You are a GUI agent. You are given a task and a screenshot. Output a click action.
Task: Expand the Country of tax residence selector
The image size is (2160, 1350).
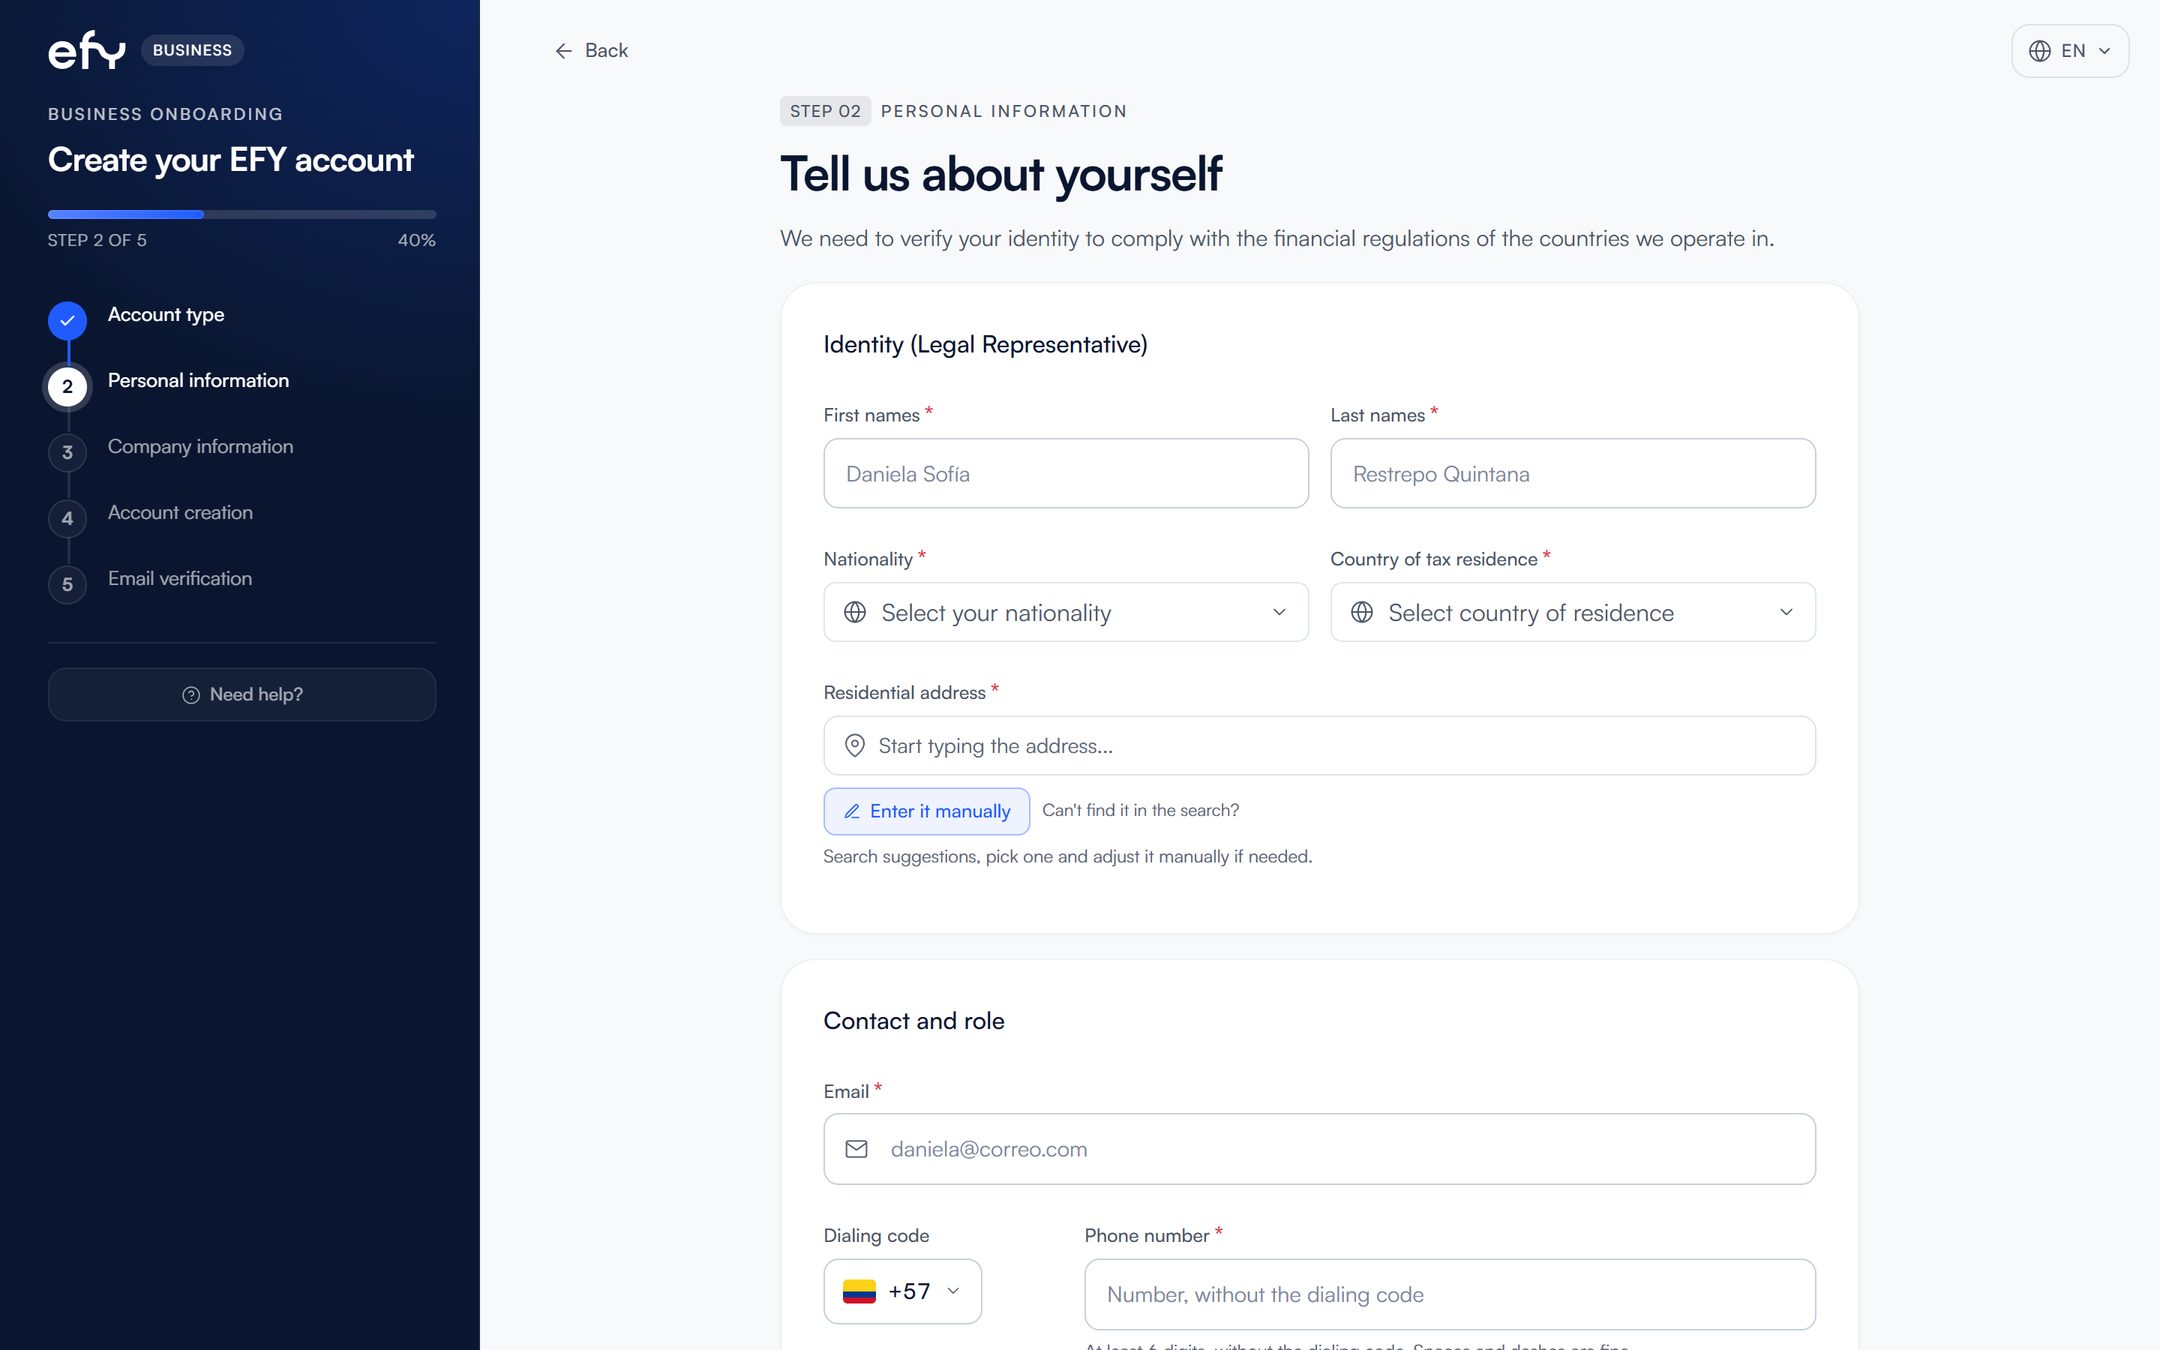[1572, 612]
